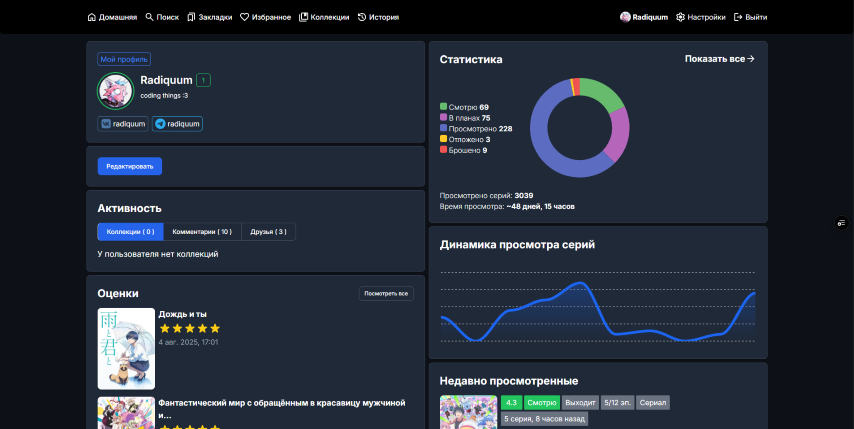Open the Radiquum account in top bar

pyautogui.click(x=643, y=17)
